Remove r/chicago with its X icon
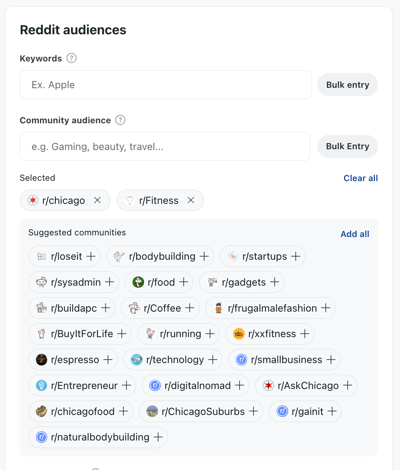This screenshot has width=400, height=470. (97, 200)
